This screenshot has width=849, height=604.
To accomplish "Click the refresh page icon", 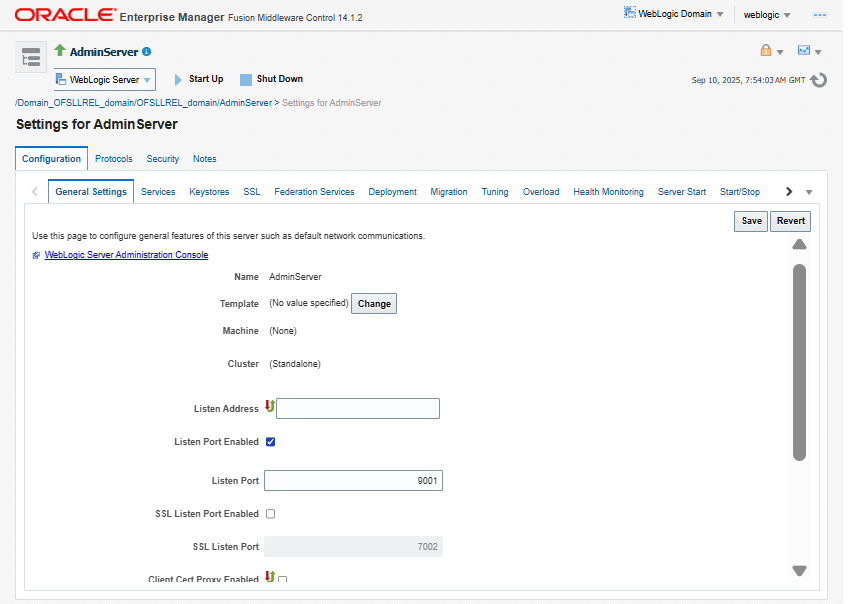I will click(x=818, y=80).
